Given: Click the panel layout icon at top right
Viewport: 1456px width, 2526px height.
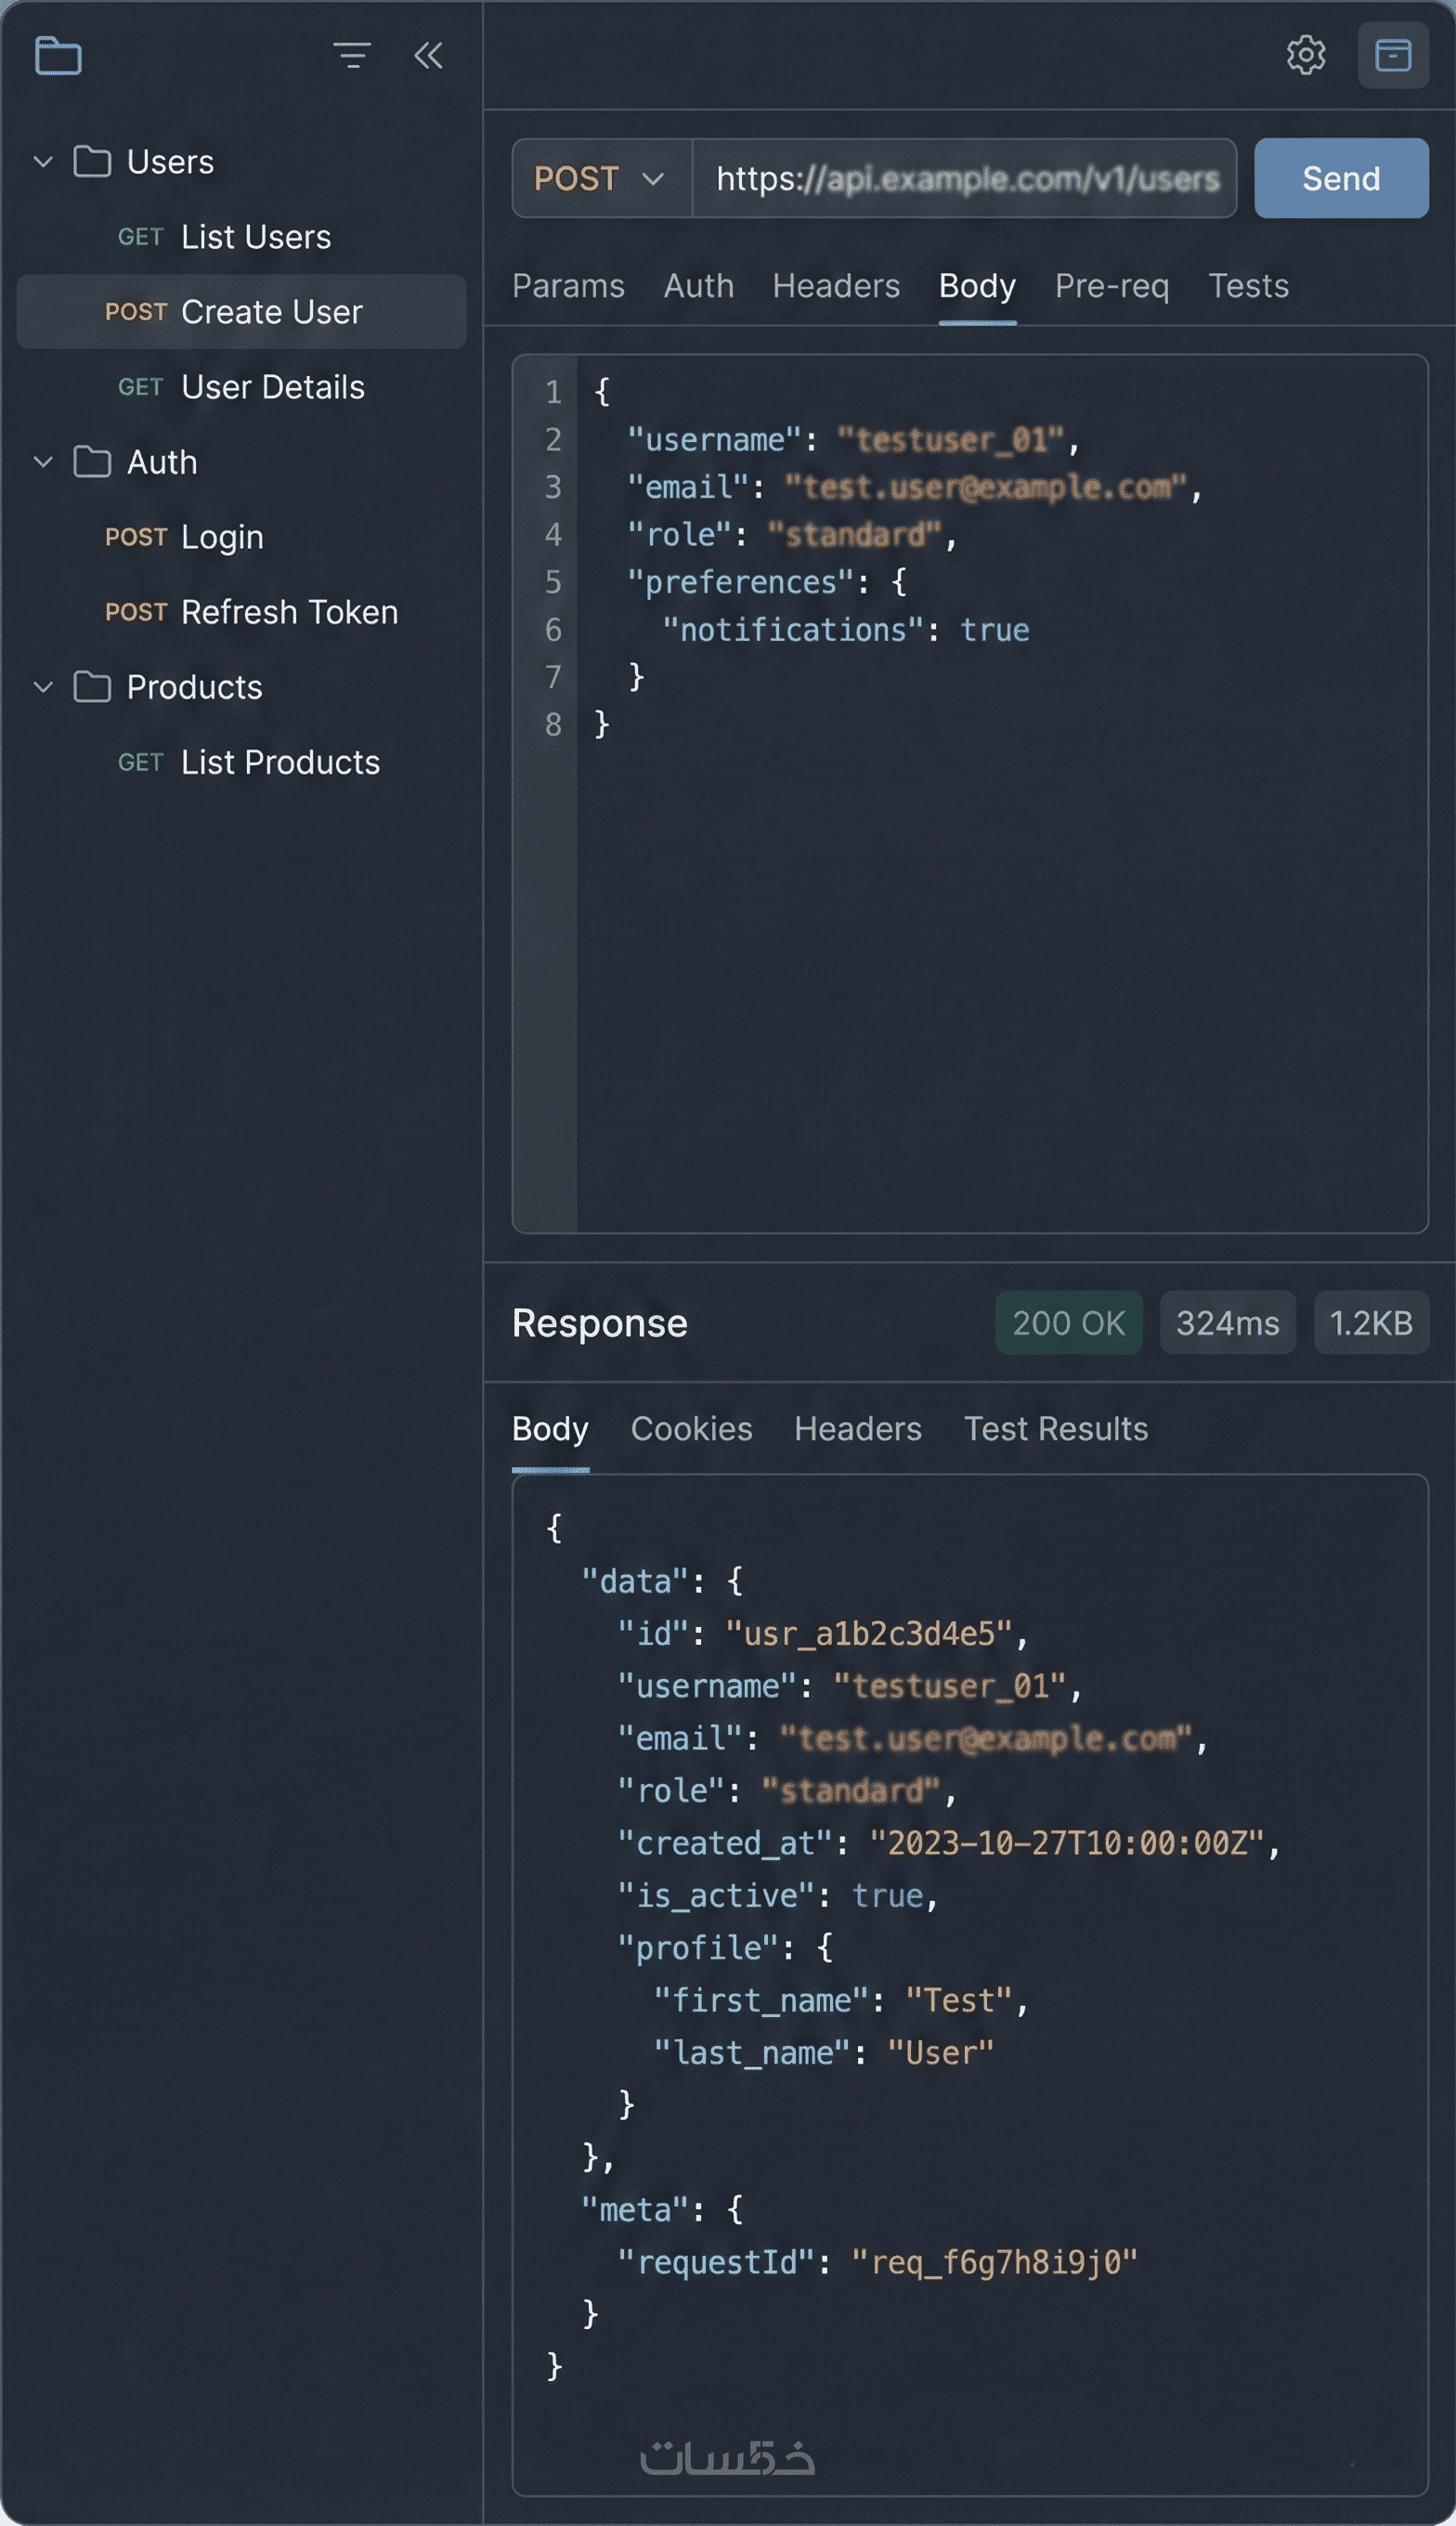Looking at the screenshot, I should pos(1392,56).
